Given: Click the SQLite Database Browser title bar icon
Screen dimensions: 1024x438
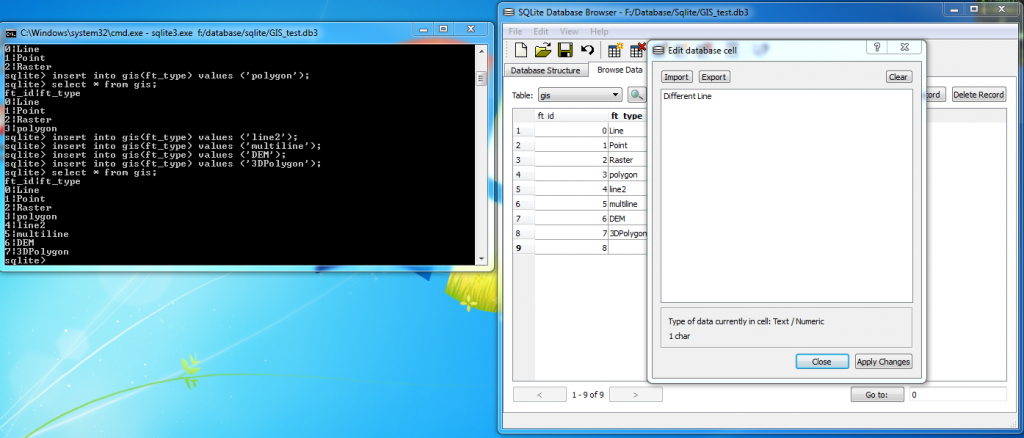Looking at the screenshot, I should point(511,12).
